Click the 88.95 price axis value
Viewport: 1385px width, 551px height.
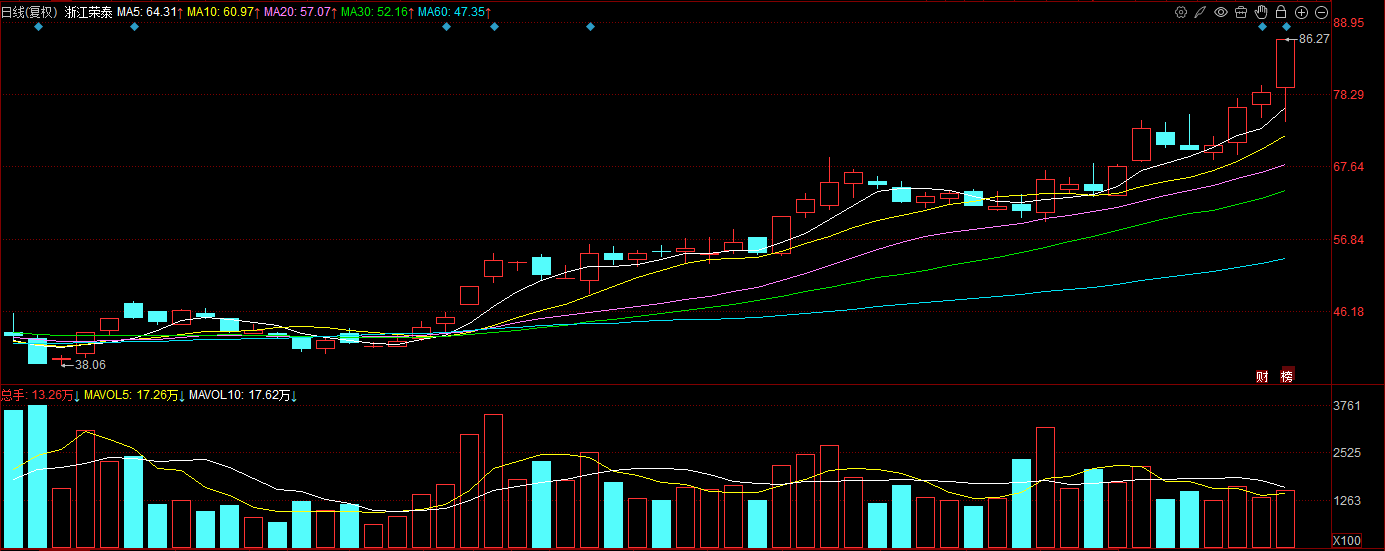pyautogui.click(x=1349, y=22)
